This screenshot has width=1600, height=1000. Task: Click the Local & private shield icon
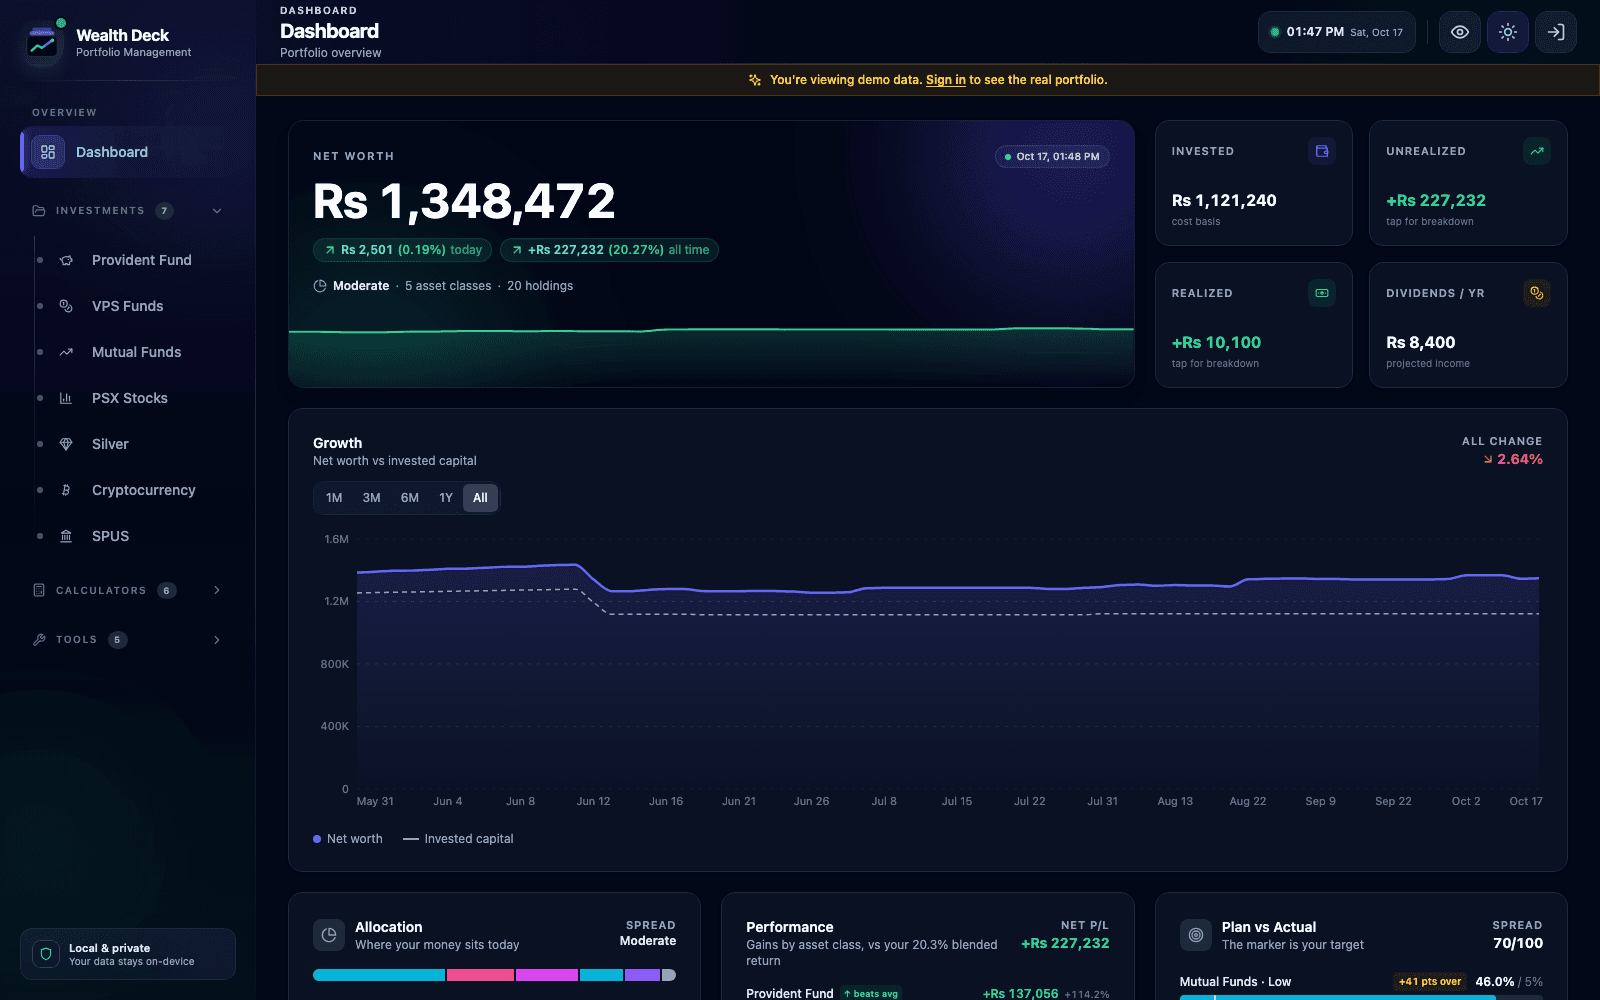click(x=45, y=954)
